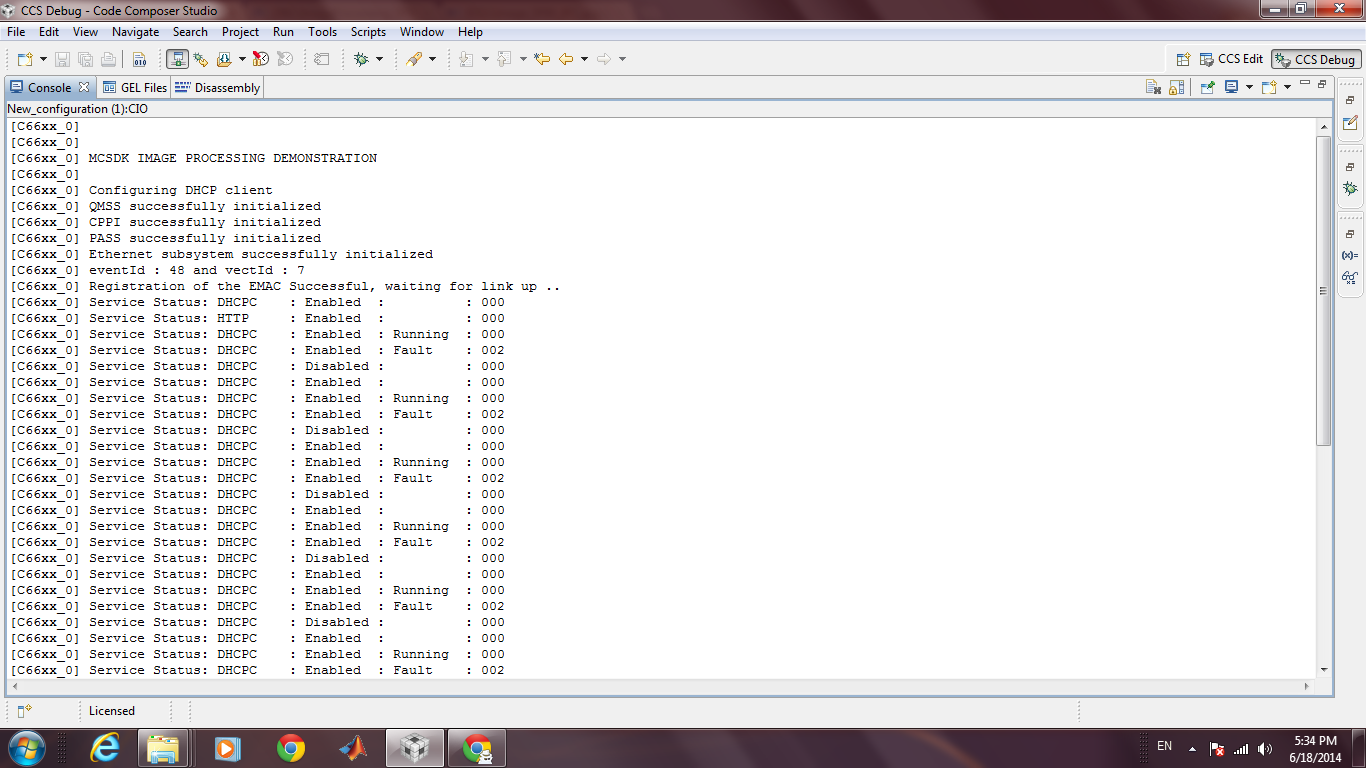1366x768 pixels.
Task: Click the Display Selected Console icon
Action: tap(1232, 87)
